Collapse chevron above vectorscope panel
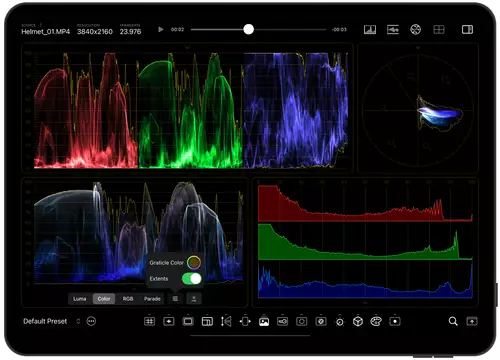Image resolution: width=500 pixels, height=360 pixels. (x=418, y=48)
